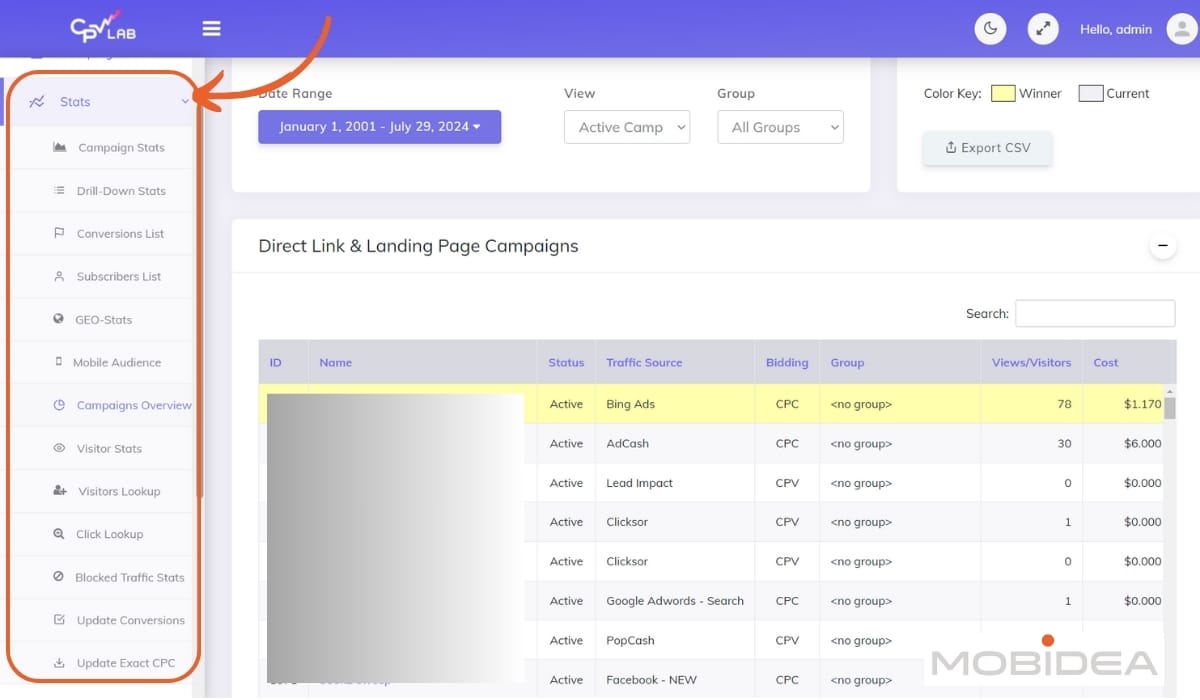
Task: Click the sidebar vertical scrollbar
Action: [x=200, y=300]
